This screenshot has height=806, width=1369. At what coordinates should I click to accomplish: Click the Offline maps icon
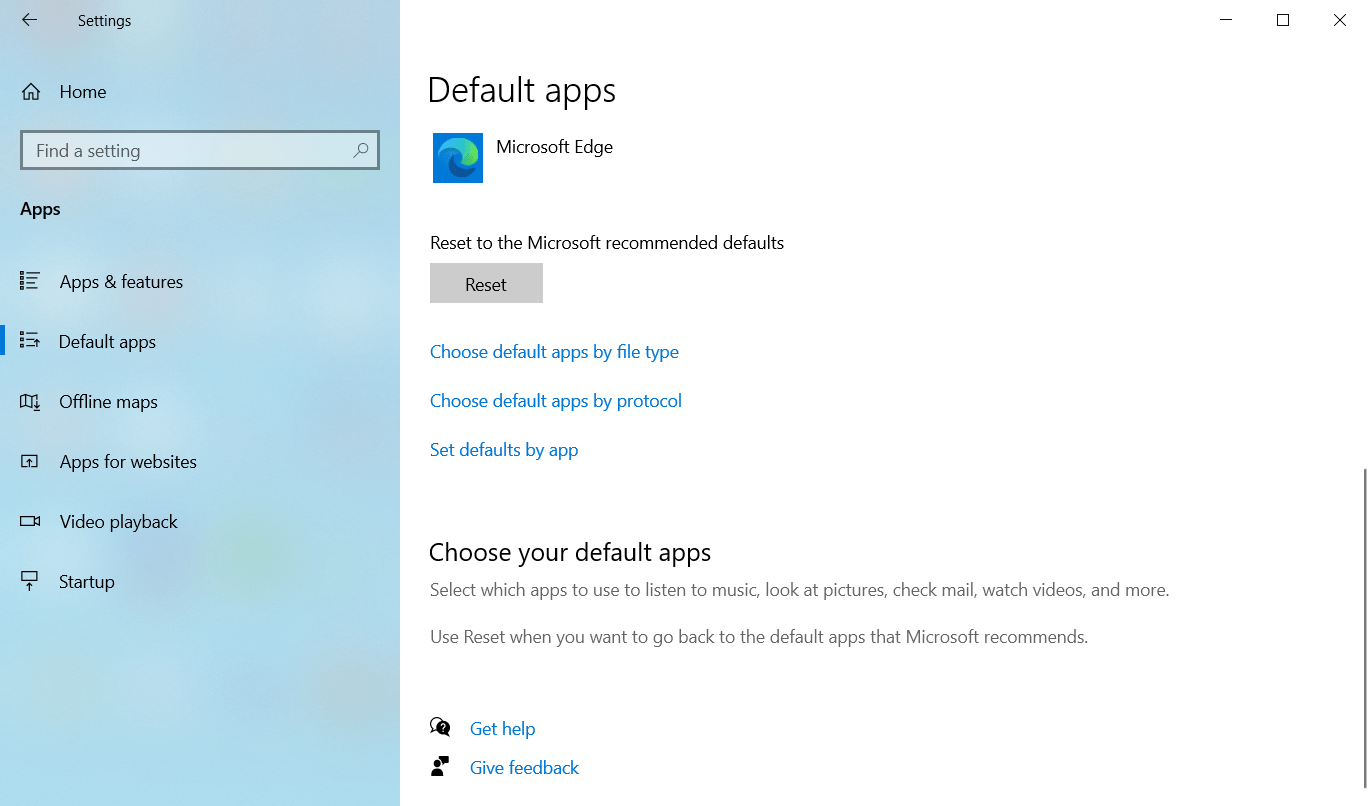(30, 401)
